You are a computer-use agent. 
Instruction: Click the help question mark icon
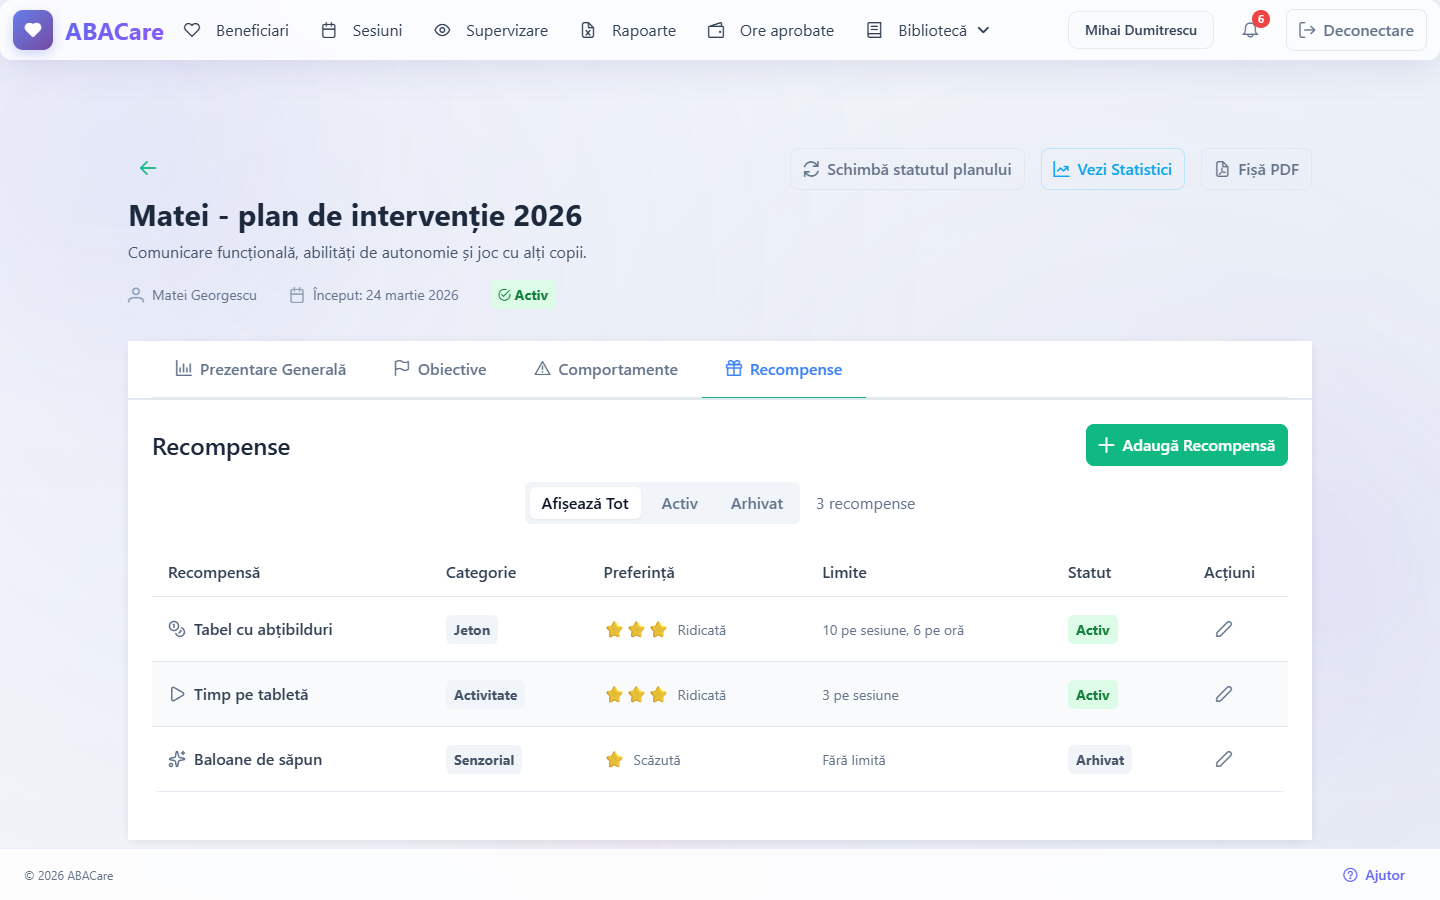point(1350,875)
